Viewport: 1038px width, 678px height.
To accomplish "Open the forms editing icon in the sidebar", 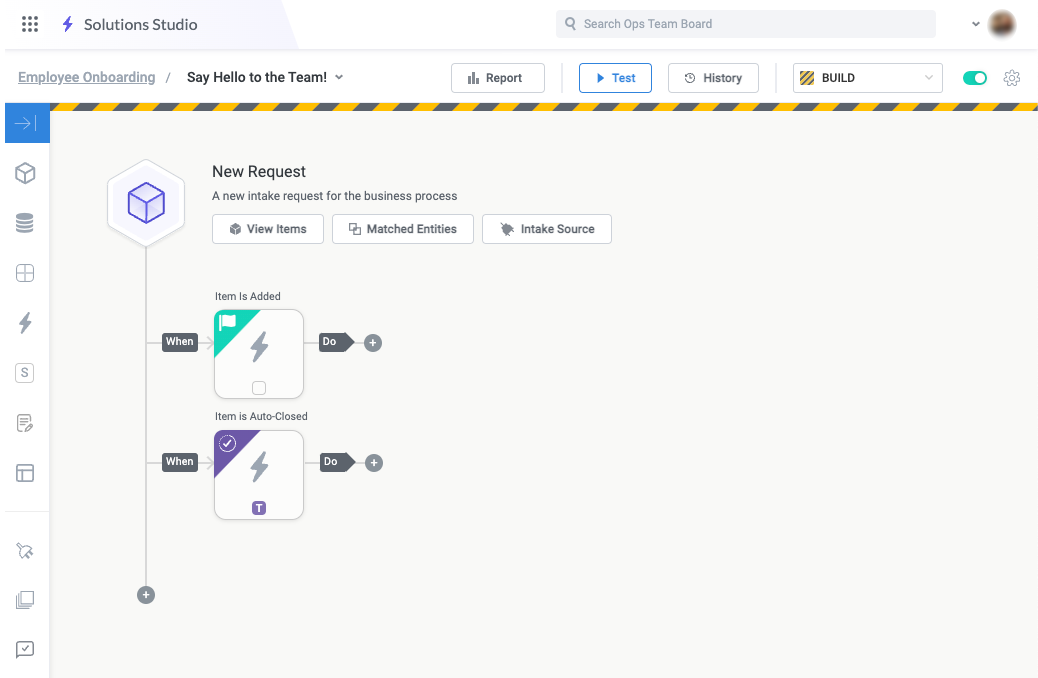I will (27, 422).
